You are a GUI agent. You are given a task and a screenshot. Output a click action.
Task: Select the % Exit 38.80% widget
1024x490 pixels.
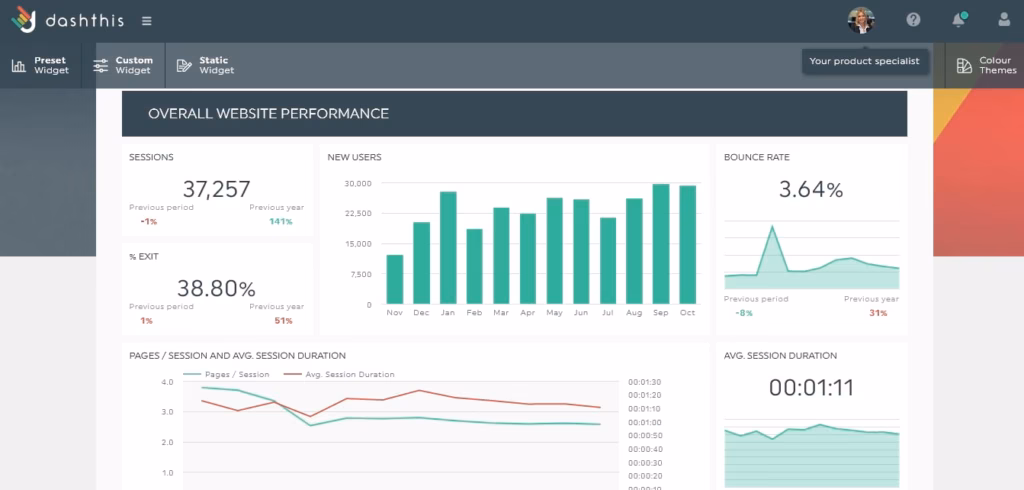point(217,289)
